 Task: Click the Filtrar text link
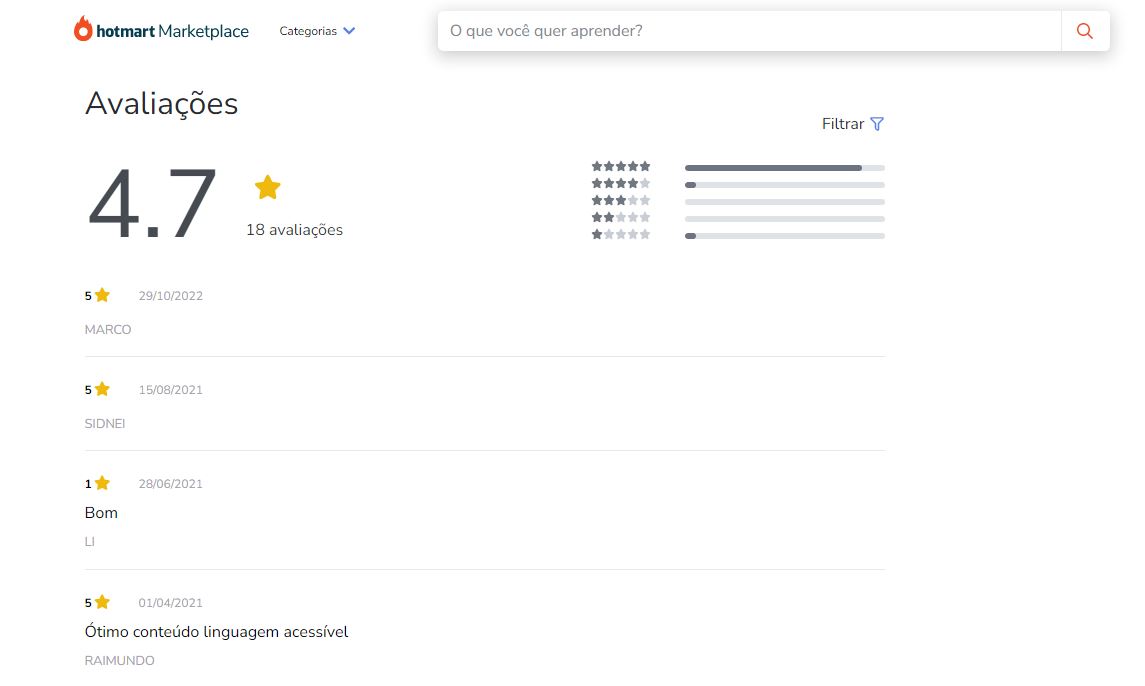pyautogui.click(x=842, y=124)
